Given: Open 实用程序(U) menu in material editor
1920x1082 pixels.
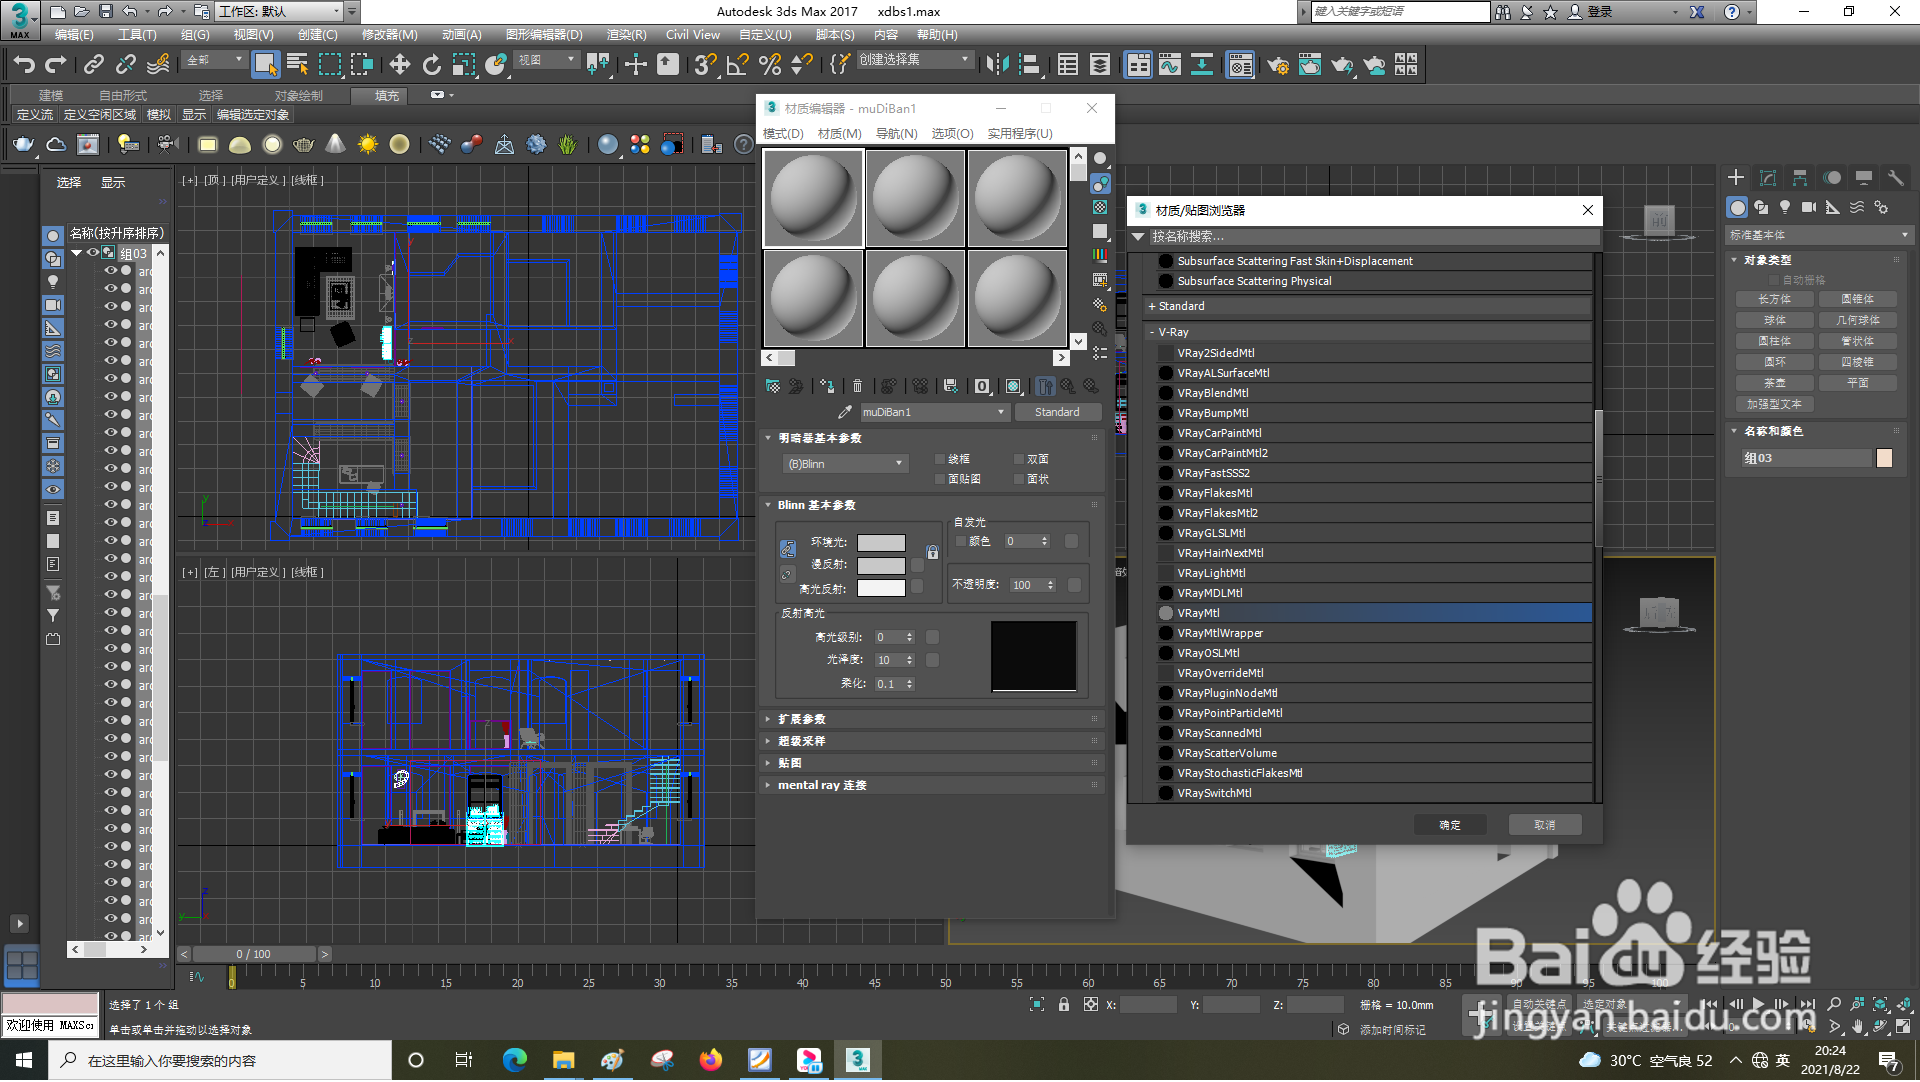Looking at the screenshot, I should (x=1020, y=134).
